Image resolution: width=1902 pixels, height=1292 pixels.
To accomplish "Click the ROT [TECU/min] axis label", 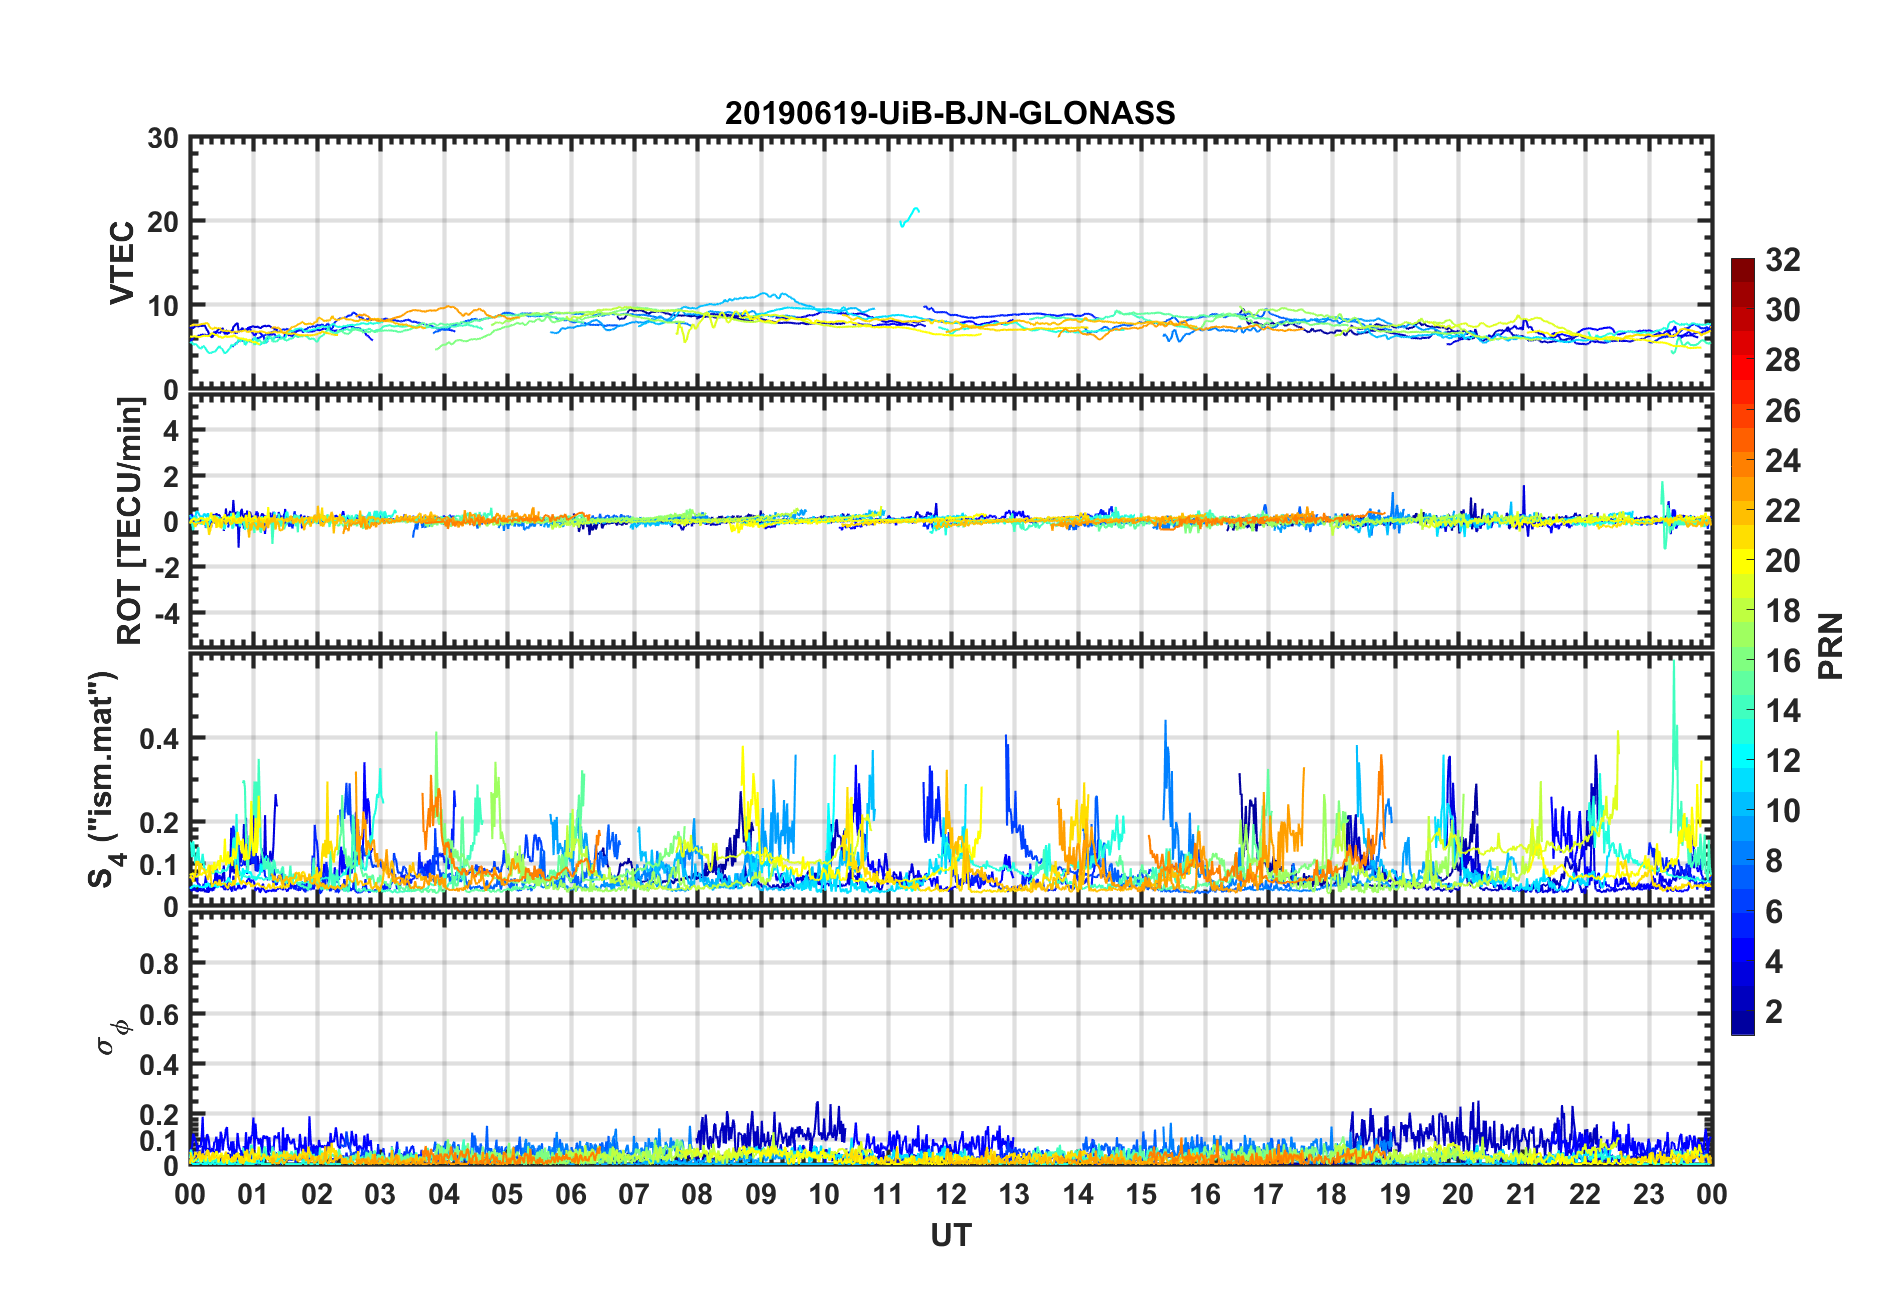I will click(x=130, y=521).
